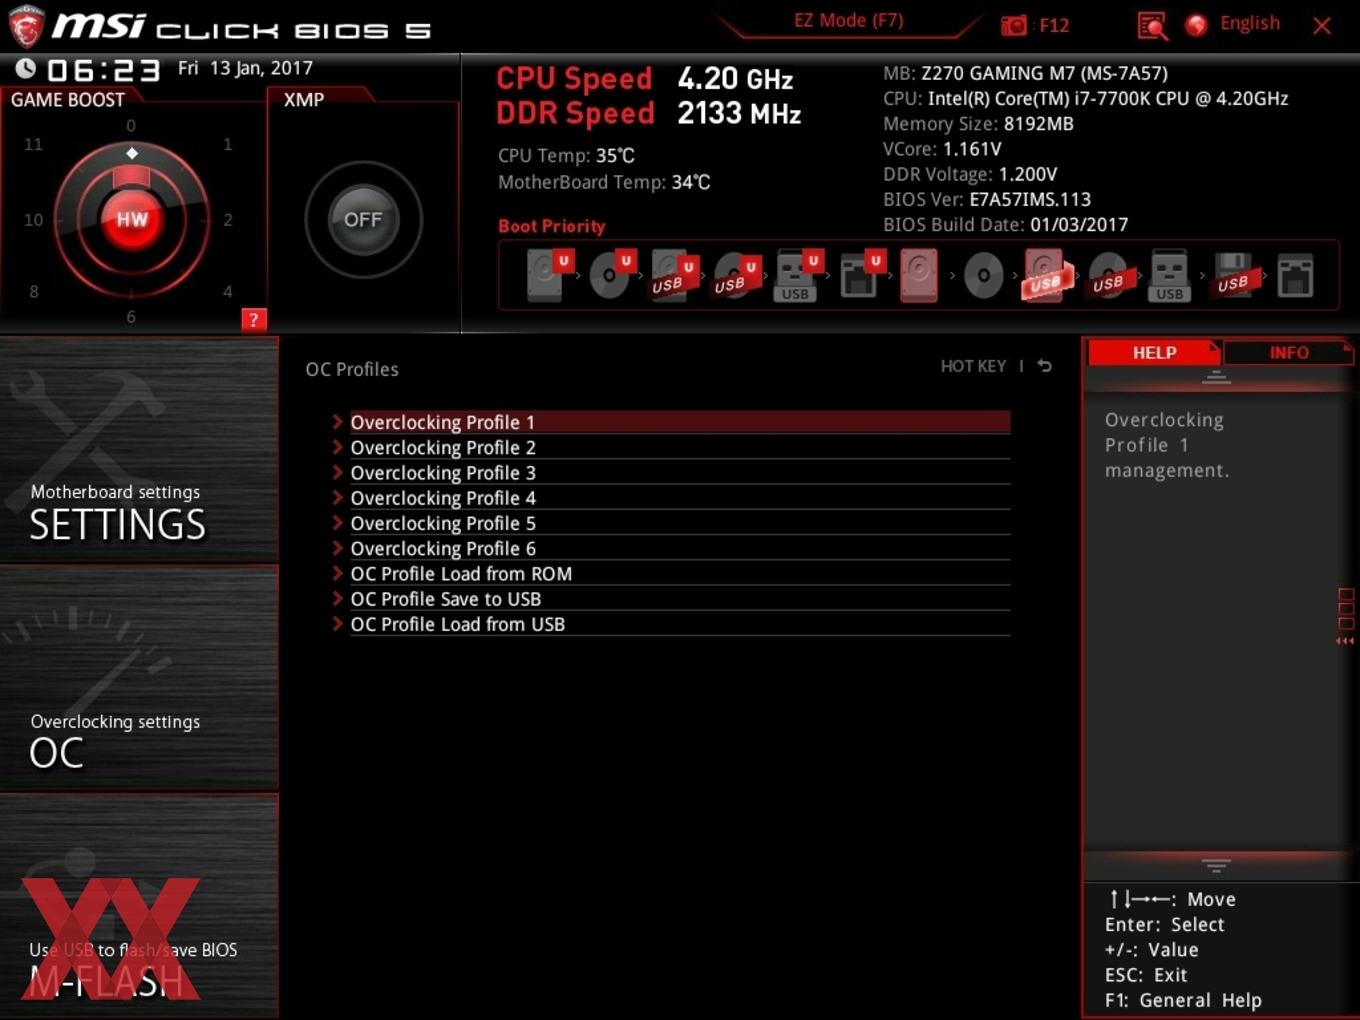
Task: Close the BIOS with the X icon
Action: [1322, 25]
